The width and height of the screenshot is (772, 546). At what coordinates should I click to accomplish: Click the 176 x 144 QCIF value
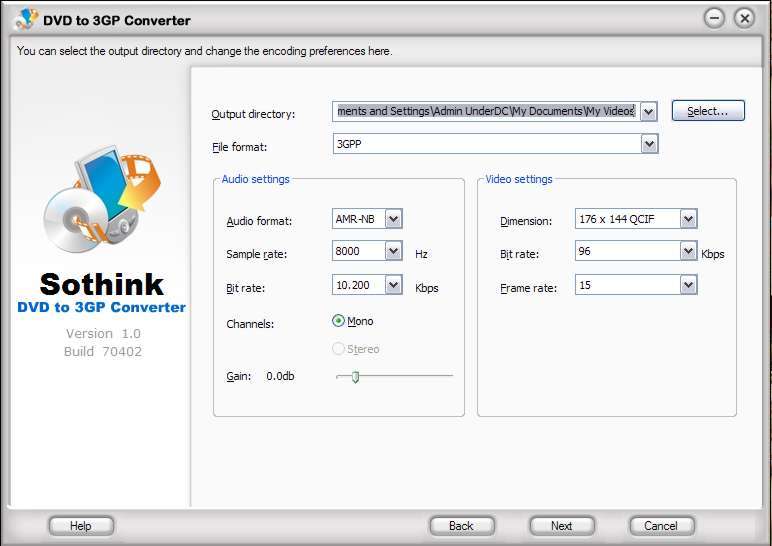tap(616, 219)
